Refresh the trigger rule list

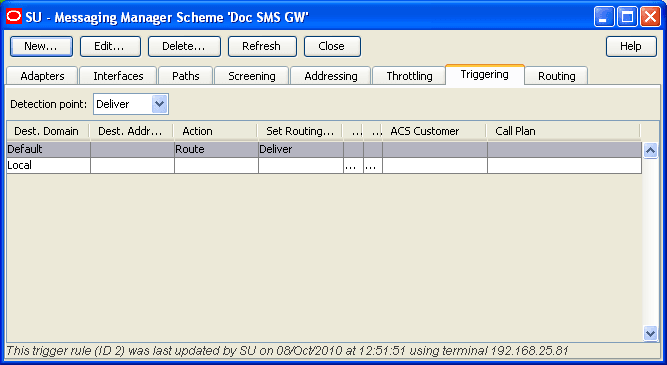(262, 46)
